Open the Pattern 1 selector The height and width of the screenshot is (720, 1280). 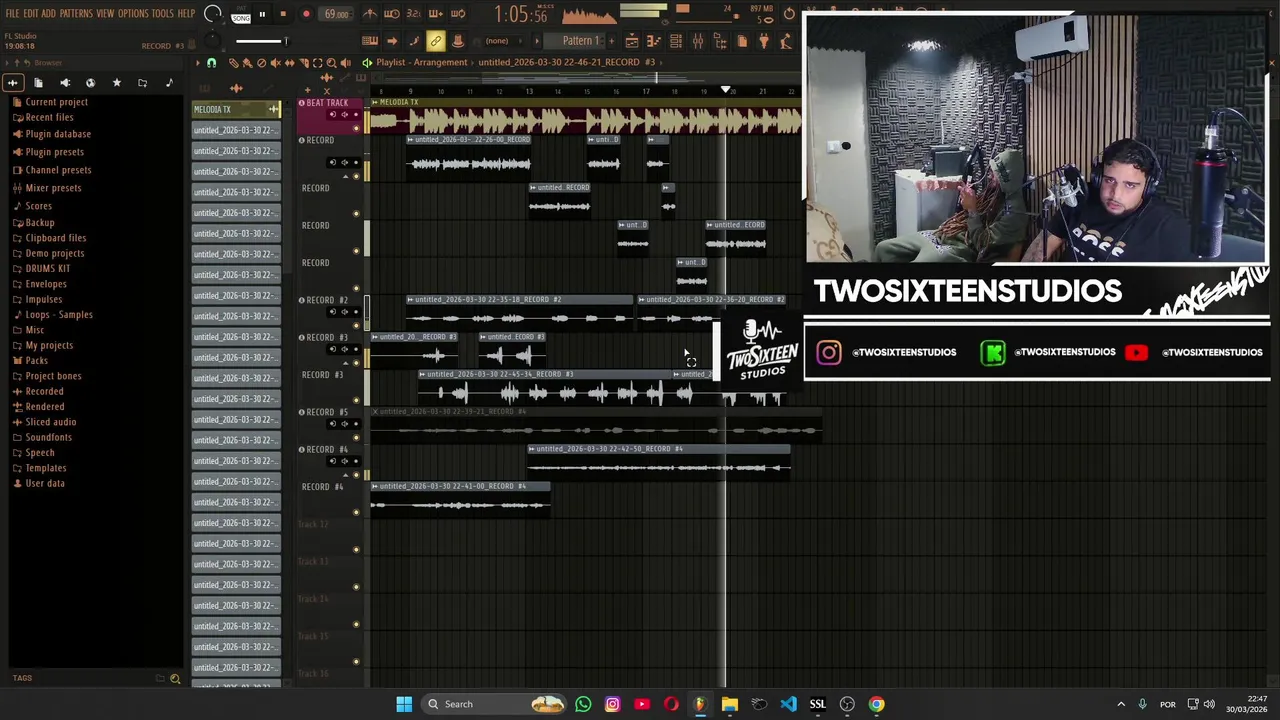click(580, 41)
